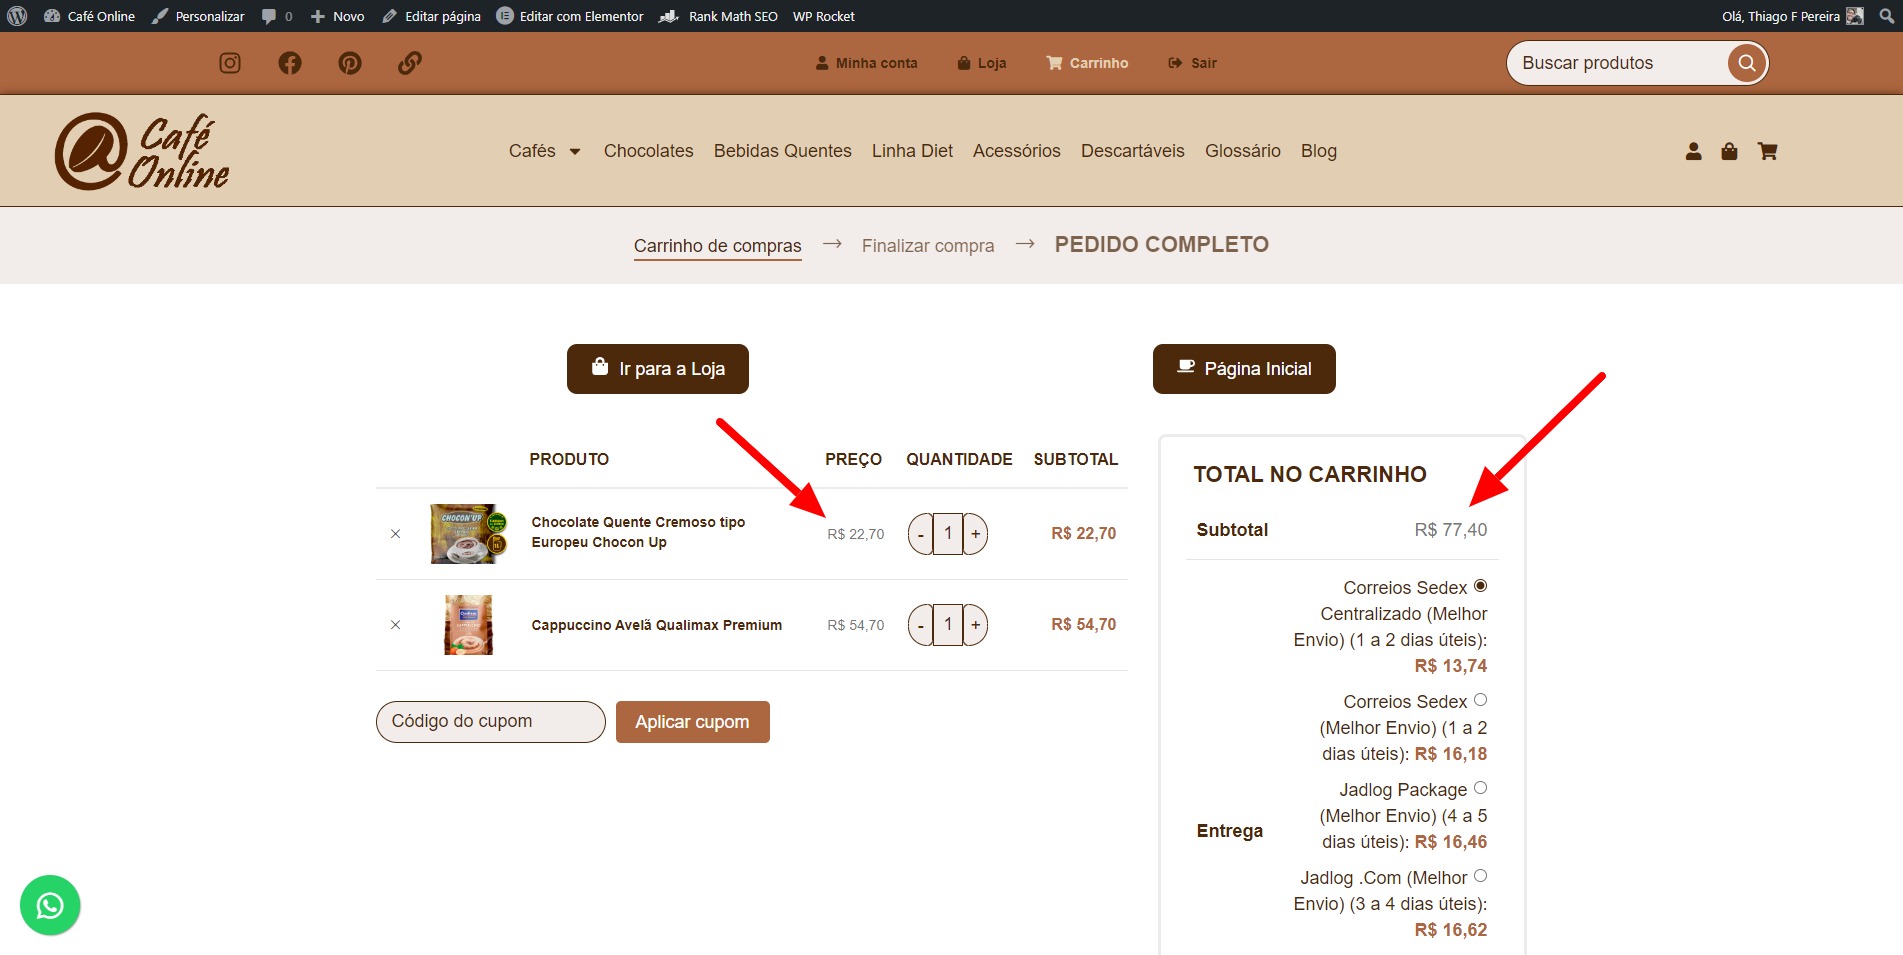Open Cappuccino Avelã Qualimax product thumbnail
Screen dimensions: 1903x955
click(x=468, y=625)
